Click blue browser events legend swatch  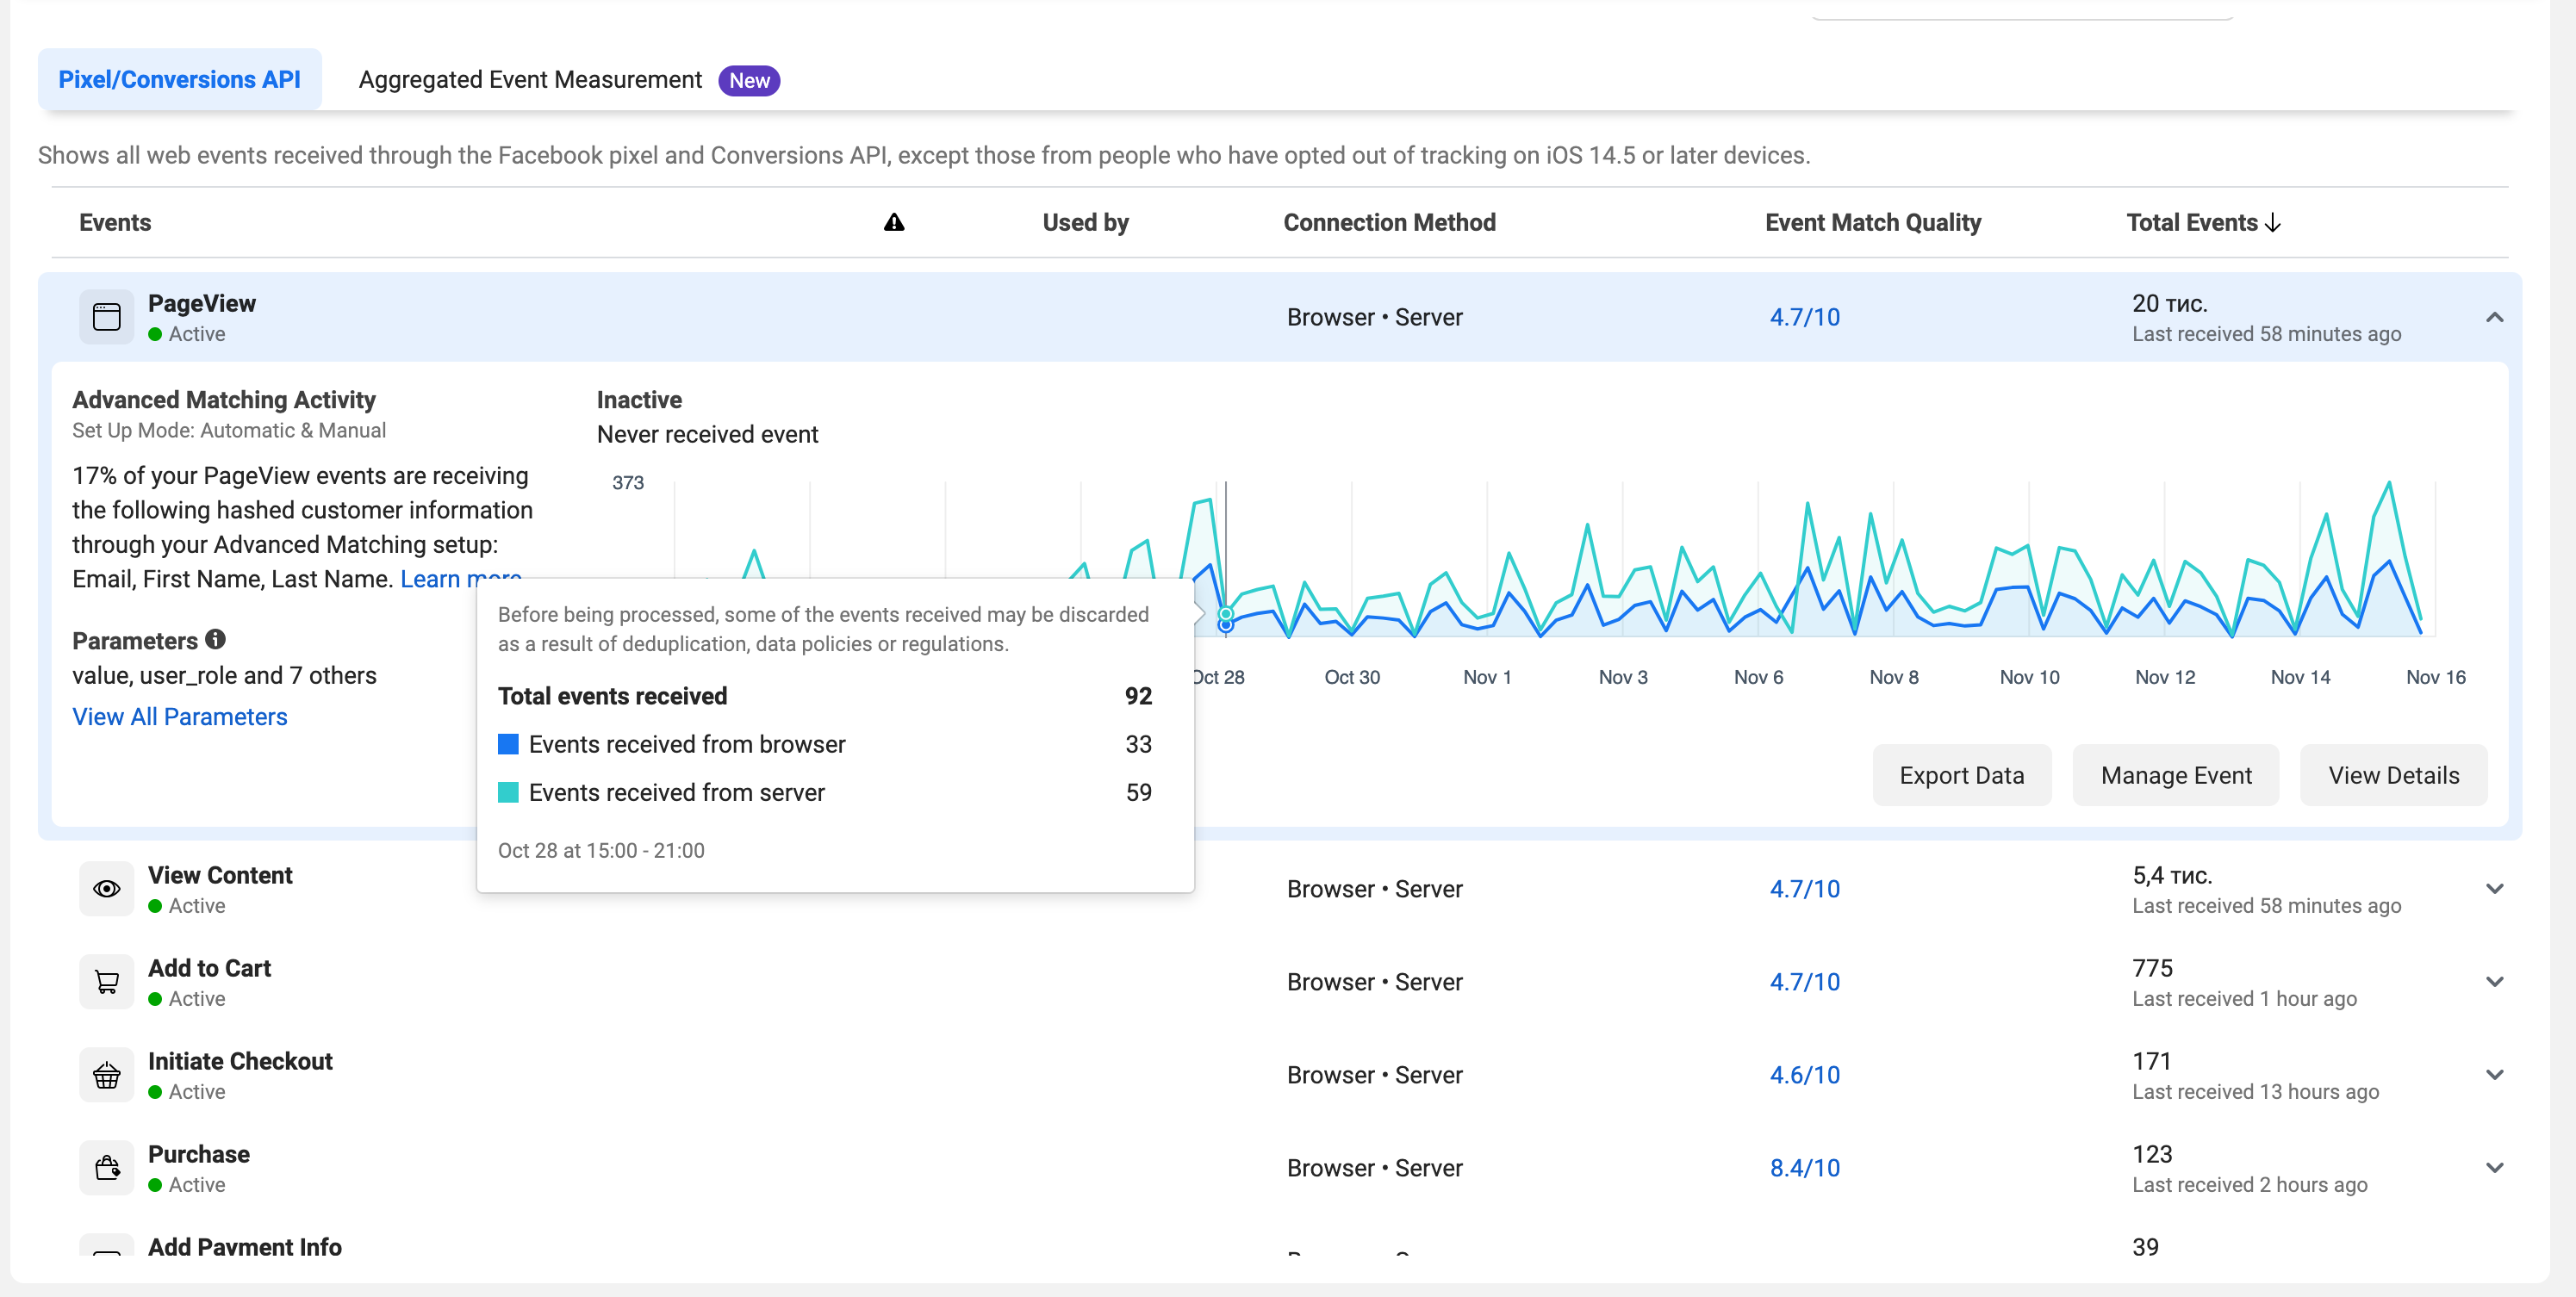[508, 744]
